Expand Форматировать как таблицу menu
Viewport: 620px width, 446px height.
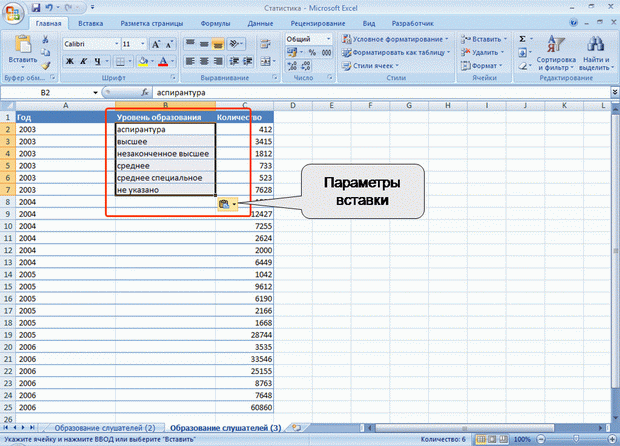pos(396,52)
